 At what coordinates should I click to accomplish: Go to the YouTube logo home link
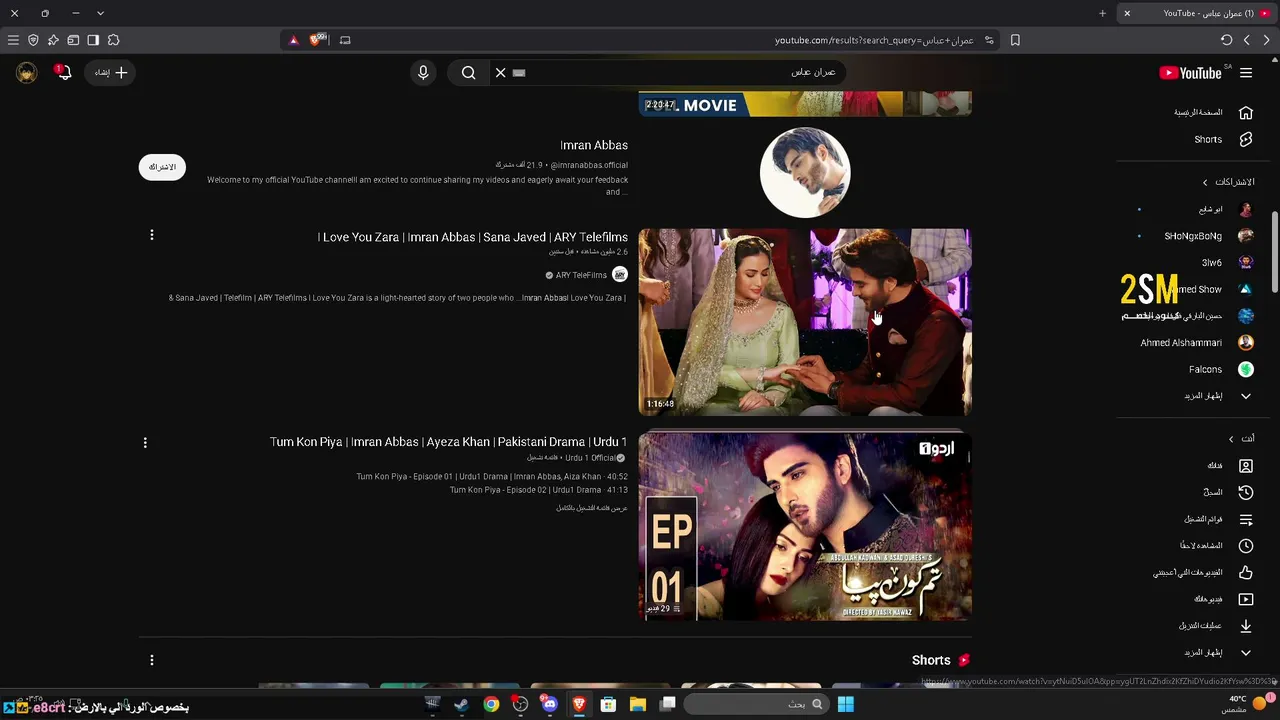(1190, 73)
